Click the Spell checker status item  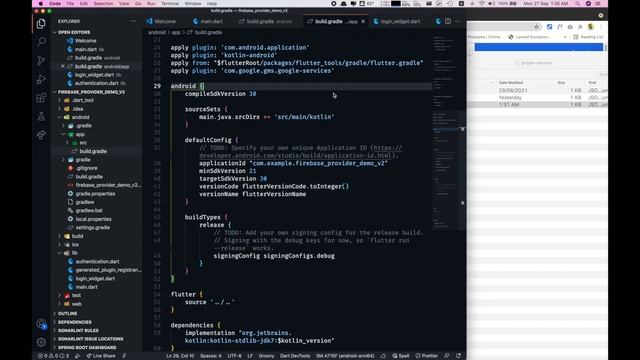coord(401,356)
